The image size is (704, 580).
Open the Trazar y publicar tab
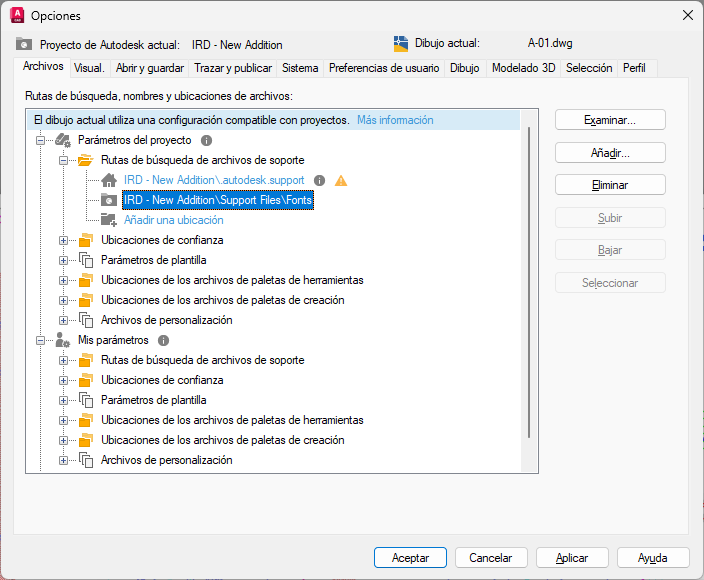(x=233, y=68)
